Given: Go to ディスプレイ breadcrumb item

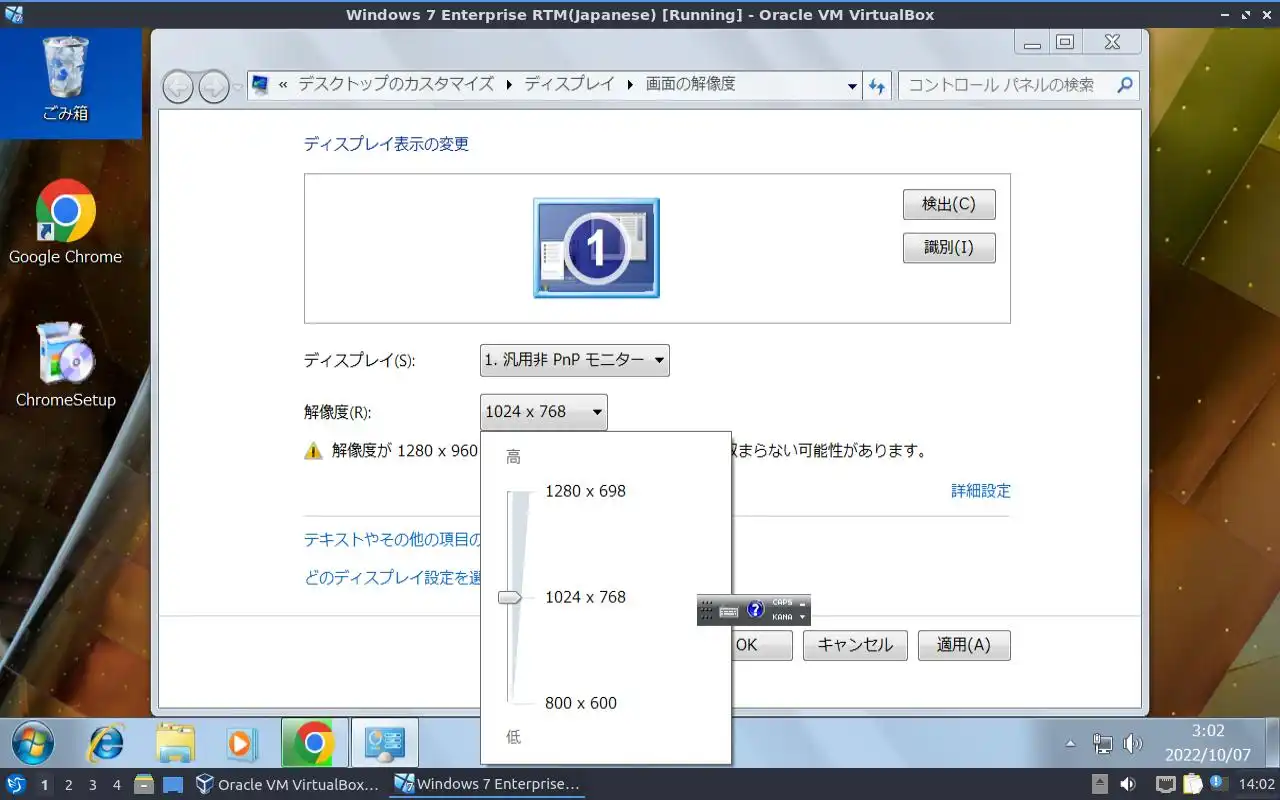Looking at the screenshot, I should pyautogui.click(x=569, y=84).
